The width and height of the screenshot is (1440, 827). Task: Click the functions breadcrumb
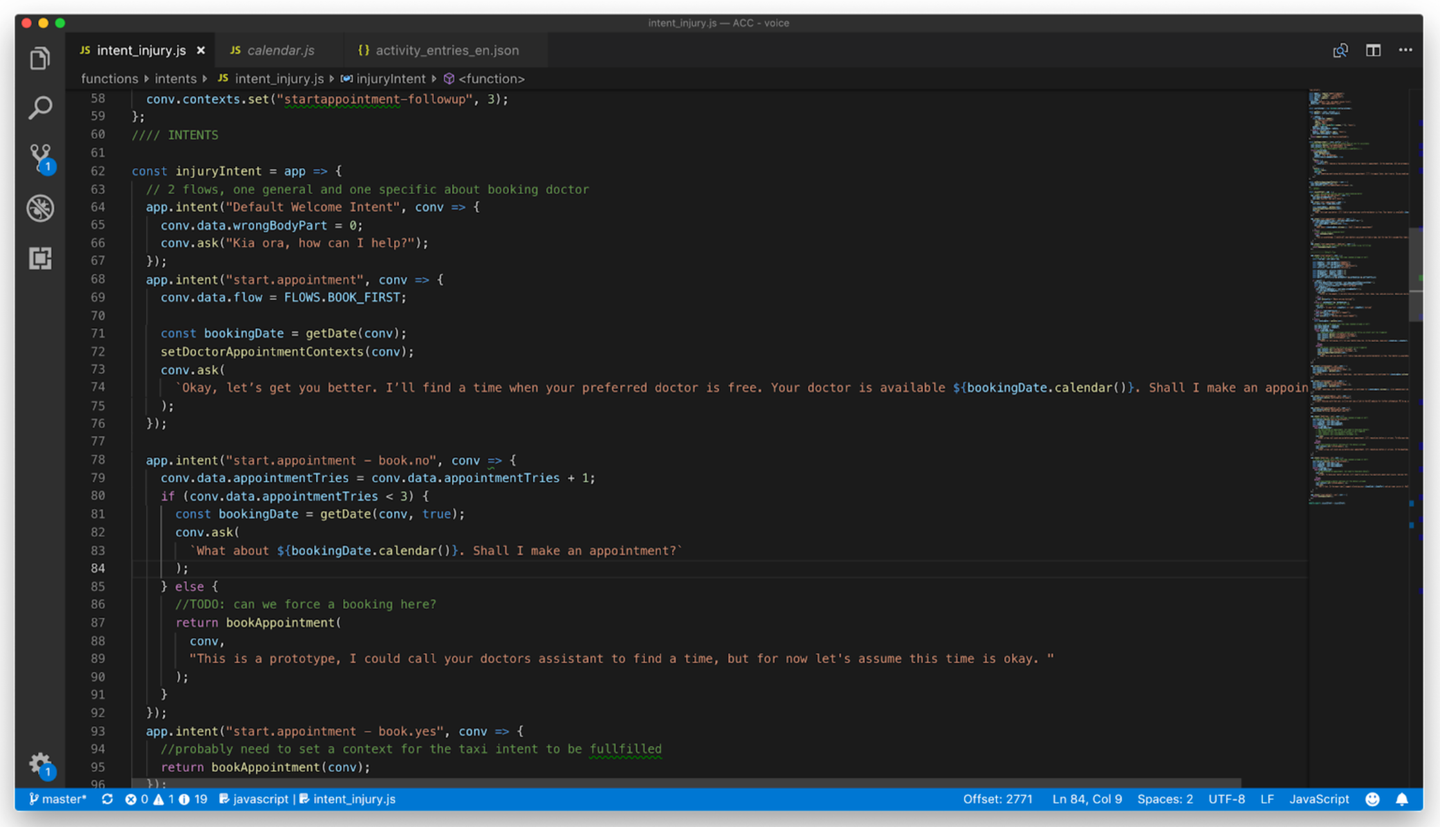point(109,78)
